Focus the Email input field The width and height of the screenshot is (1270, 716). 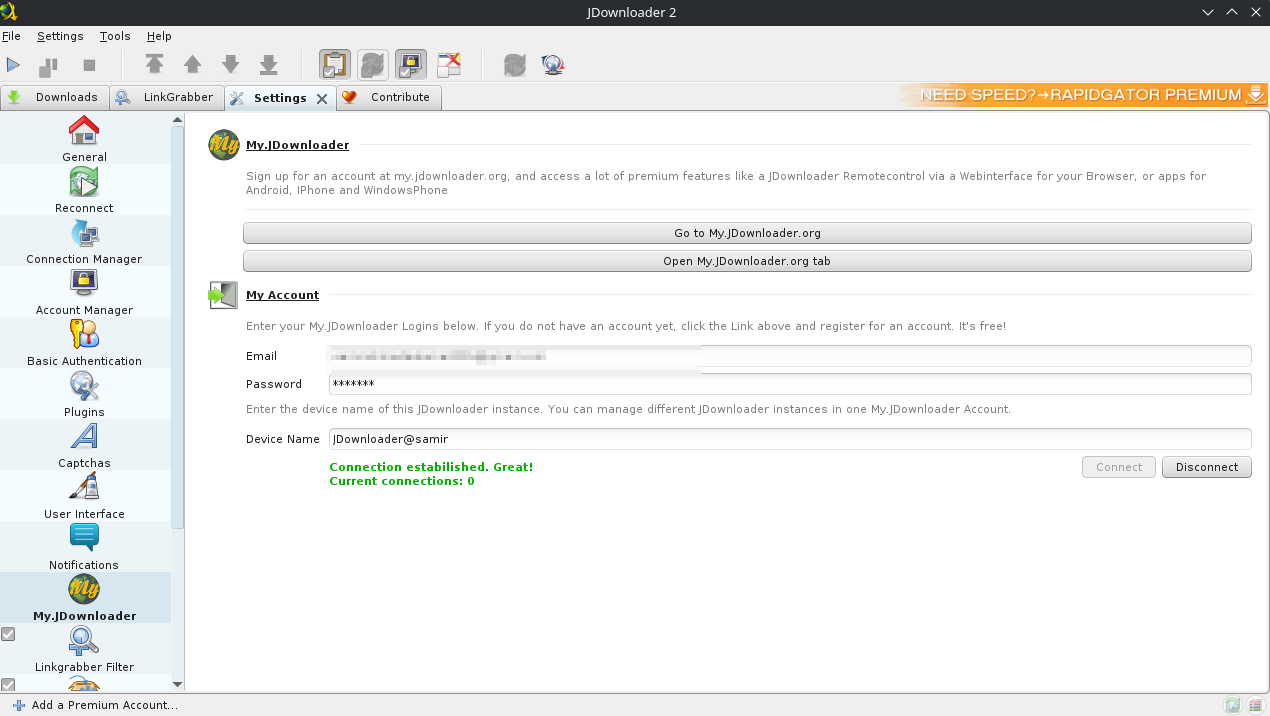790,356
